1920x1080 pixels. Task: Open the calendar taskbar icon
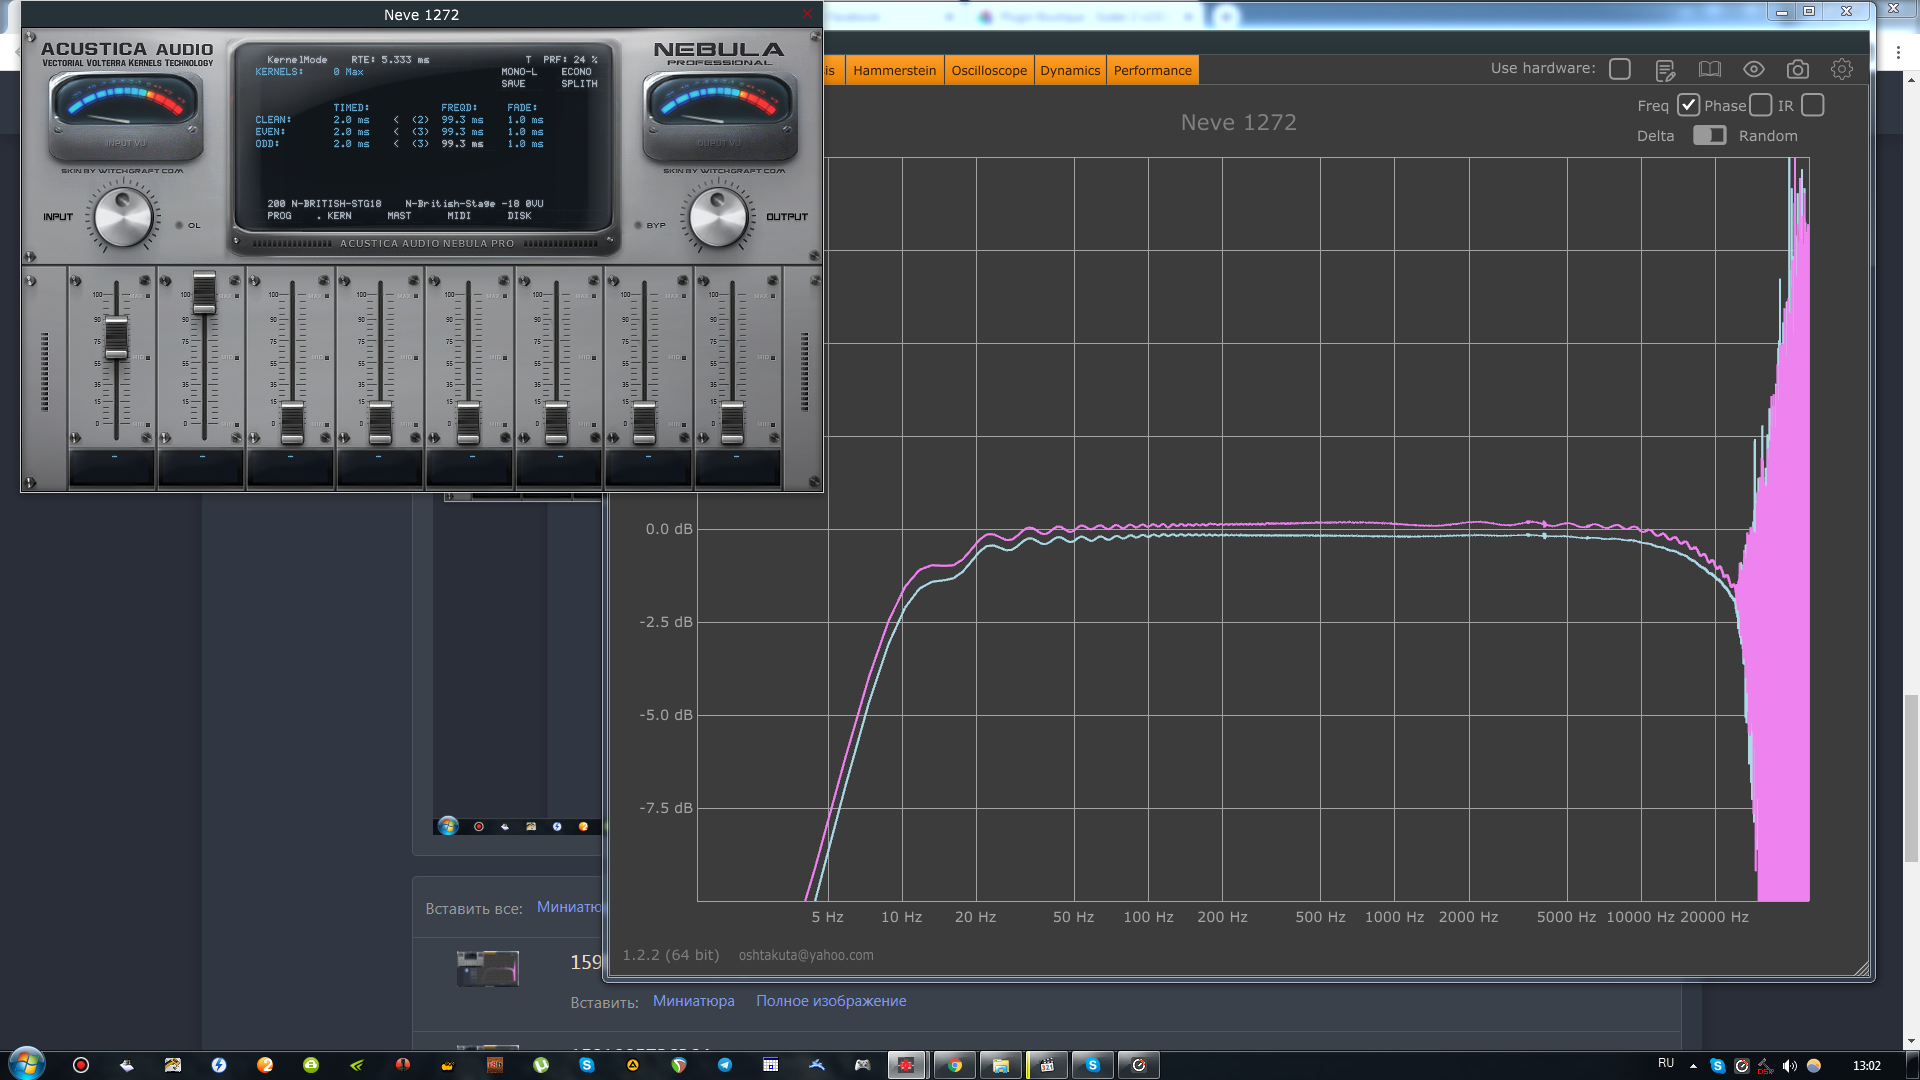coord(771,1065)
